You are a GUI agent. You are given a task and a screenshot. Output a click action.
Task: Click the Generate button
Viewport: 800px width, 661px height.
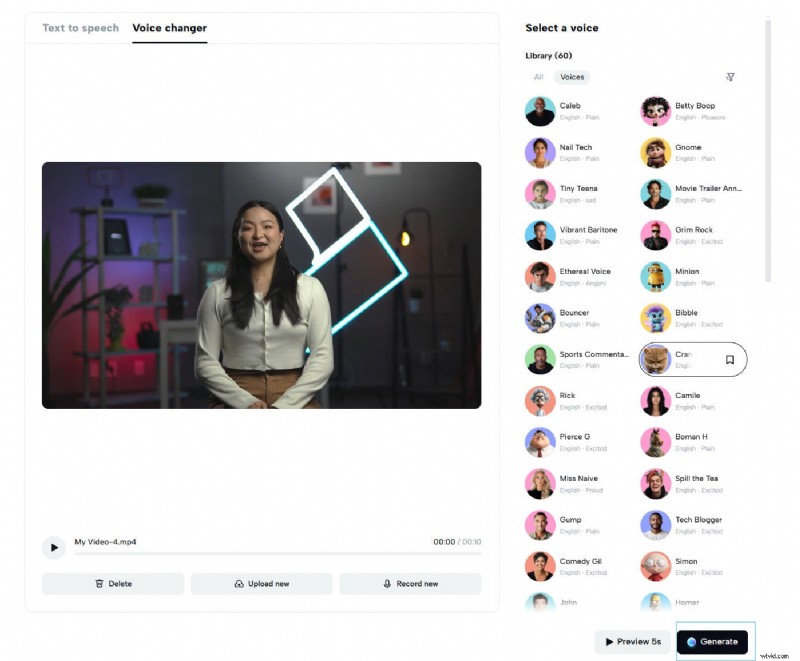[713, 641]
